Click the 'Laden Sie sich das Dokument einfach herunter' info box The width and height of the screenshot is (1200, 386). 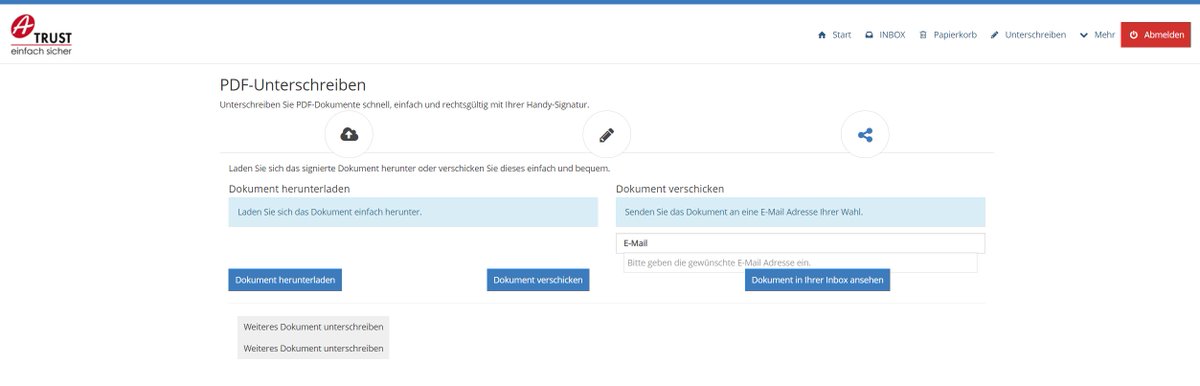(413, 212)
